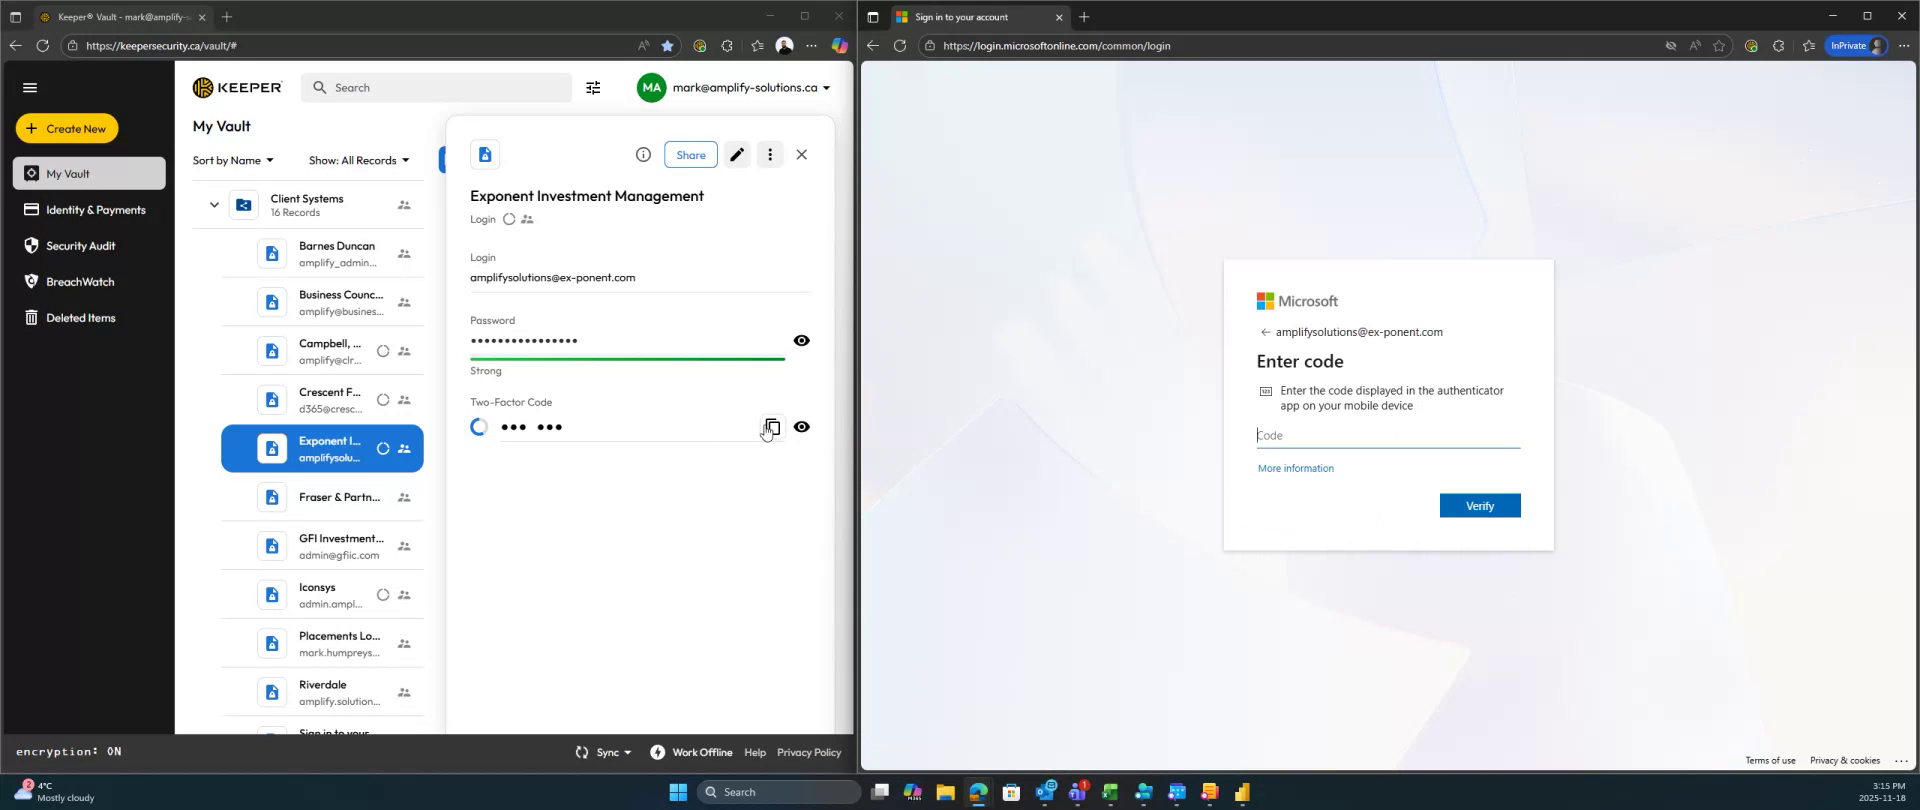The height and width of the screenshot is (810, 1920).
Task: Select the Fraser & Partn... record
Action: (x=322, y=498)
